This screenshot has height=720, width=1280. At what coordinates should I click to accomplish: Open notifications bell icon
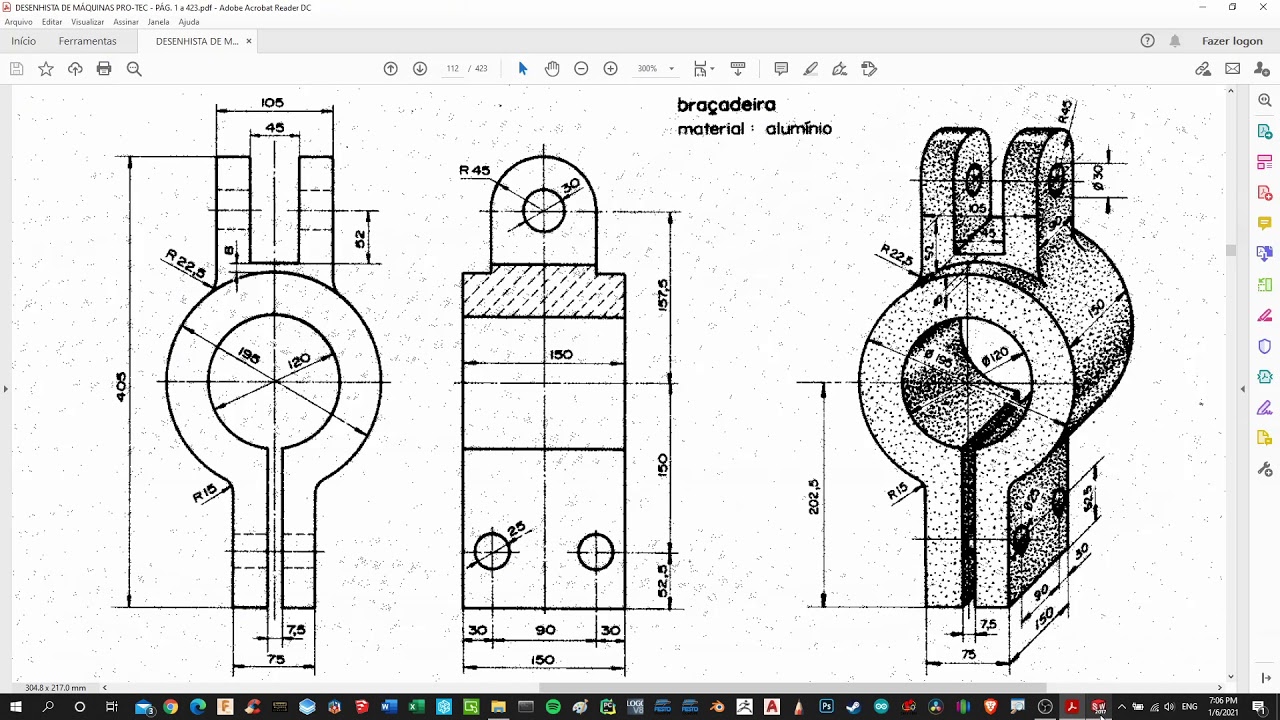[1175, 41]
